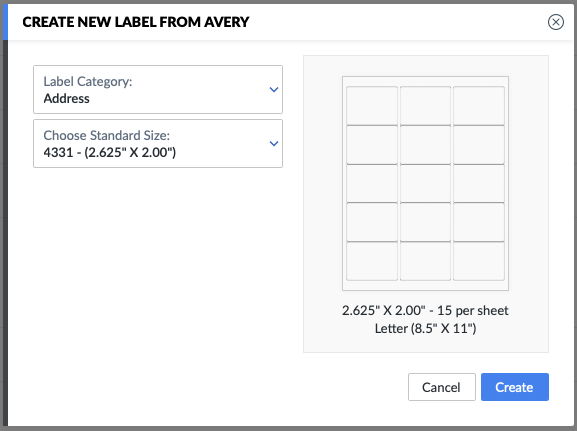
Task: Select the last-row first-column label in the preview
Action: (x=372, y=261)
